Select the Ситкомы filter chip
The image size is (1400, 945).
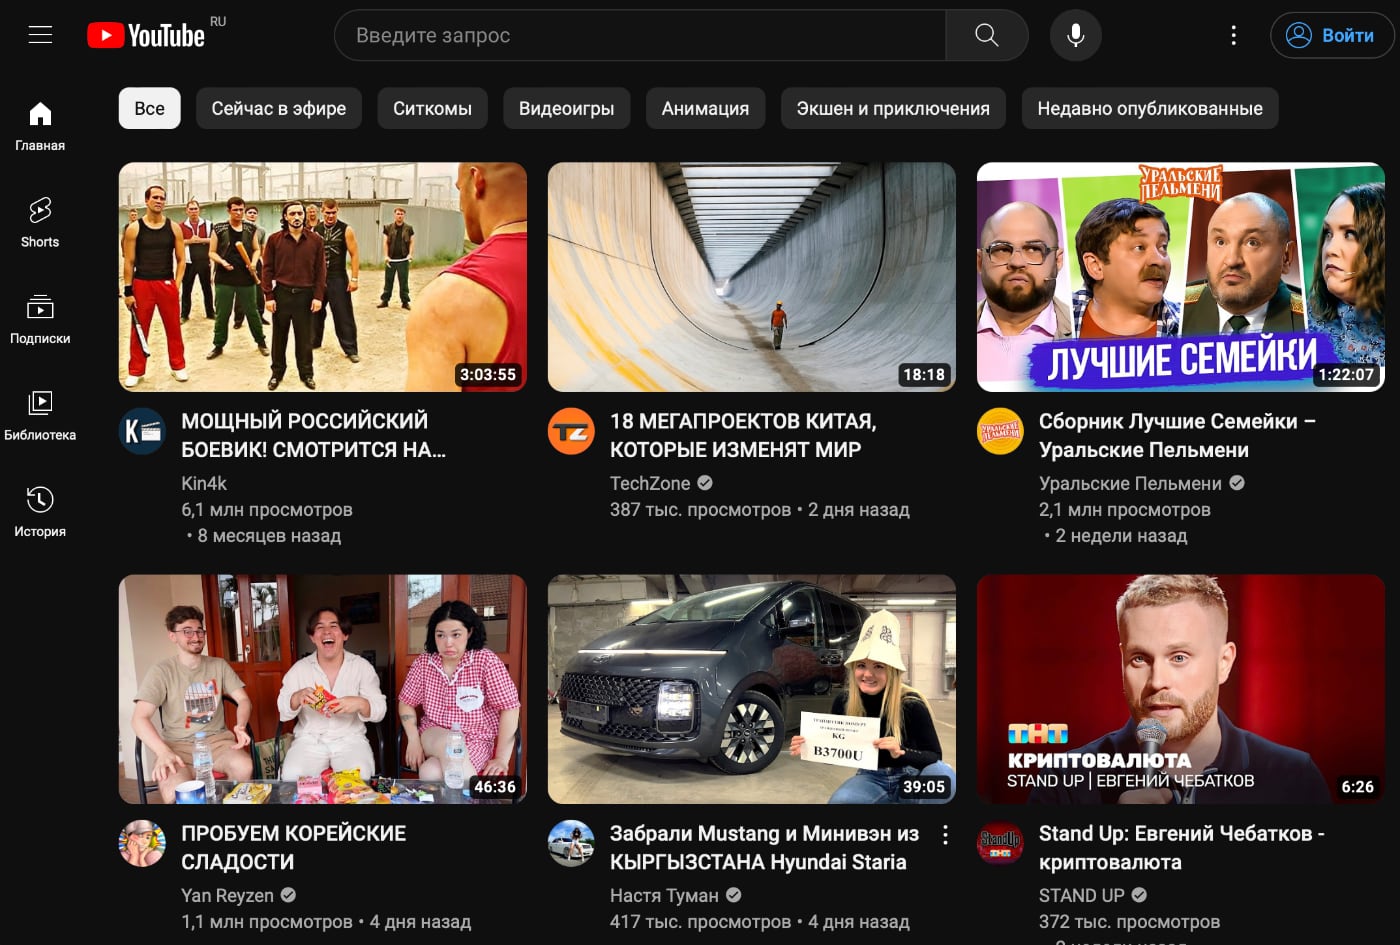(433, 108)
